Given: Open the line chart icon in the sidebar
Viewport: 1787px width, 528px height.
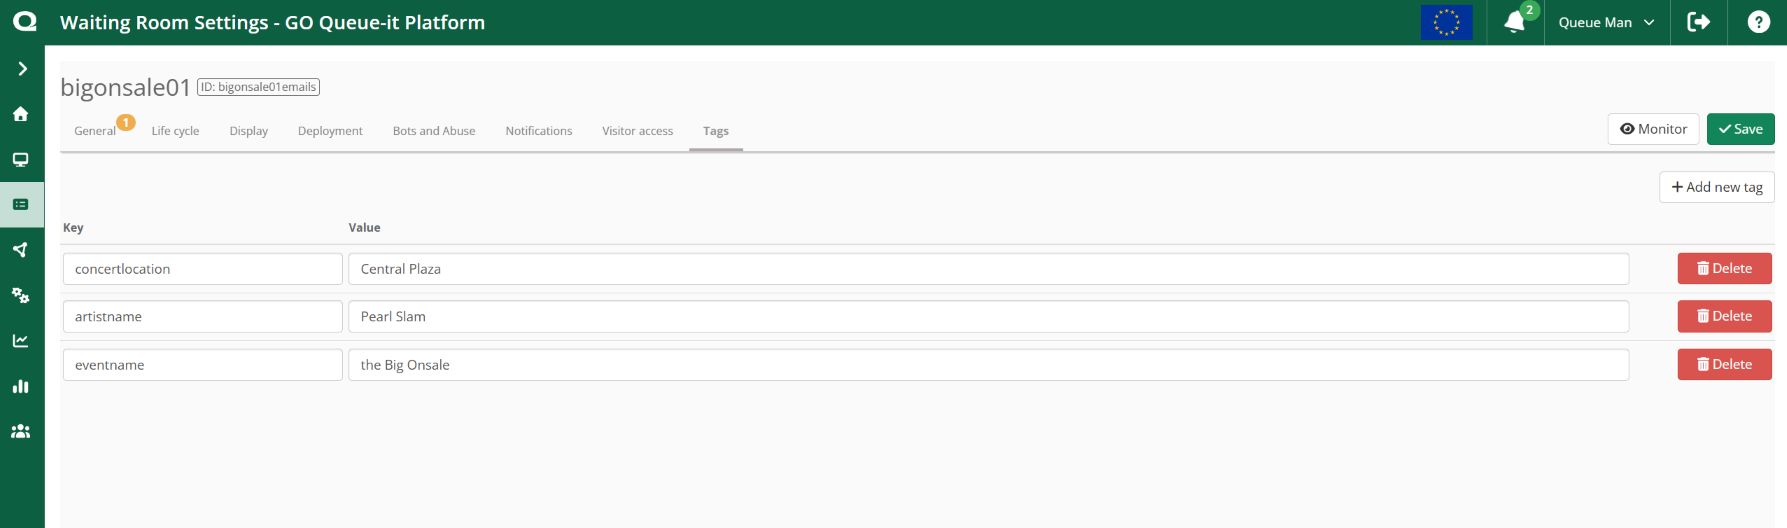Looking at the screenshot, I should 20,341.
